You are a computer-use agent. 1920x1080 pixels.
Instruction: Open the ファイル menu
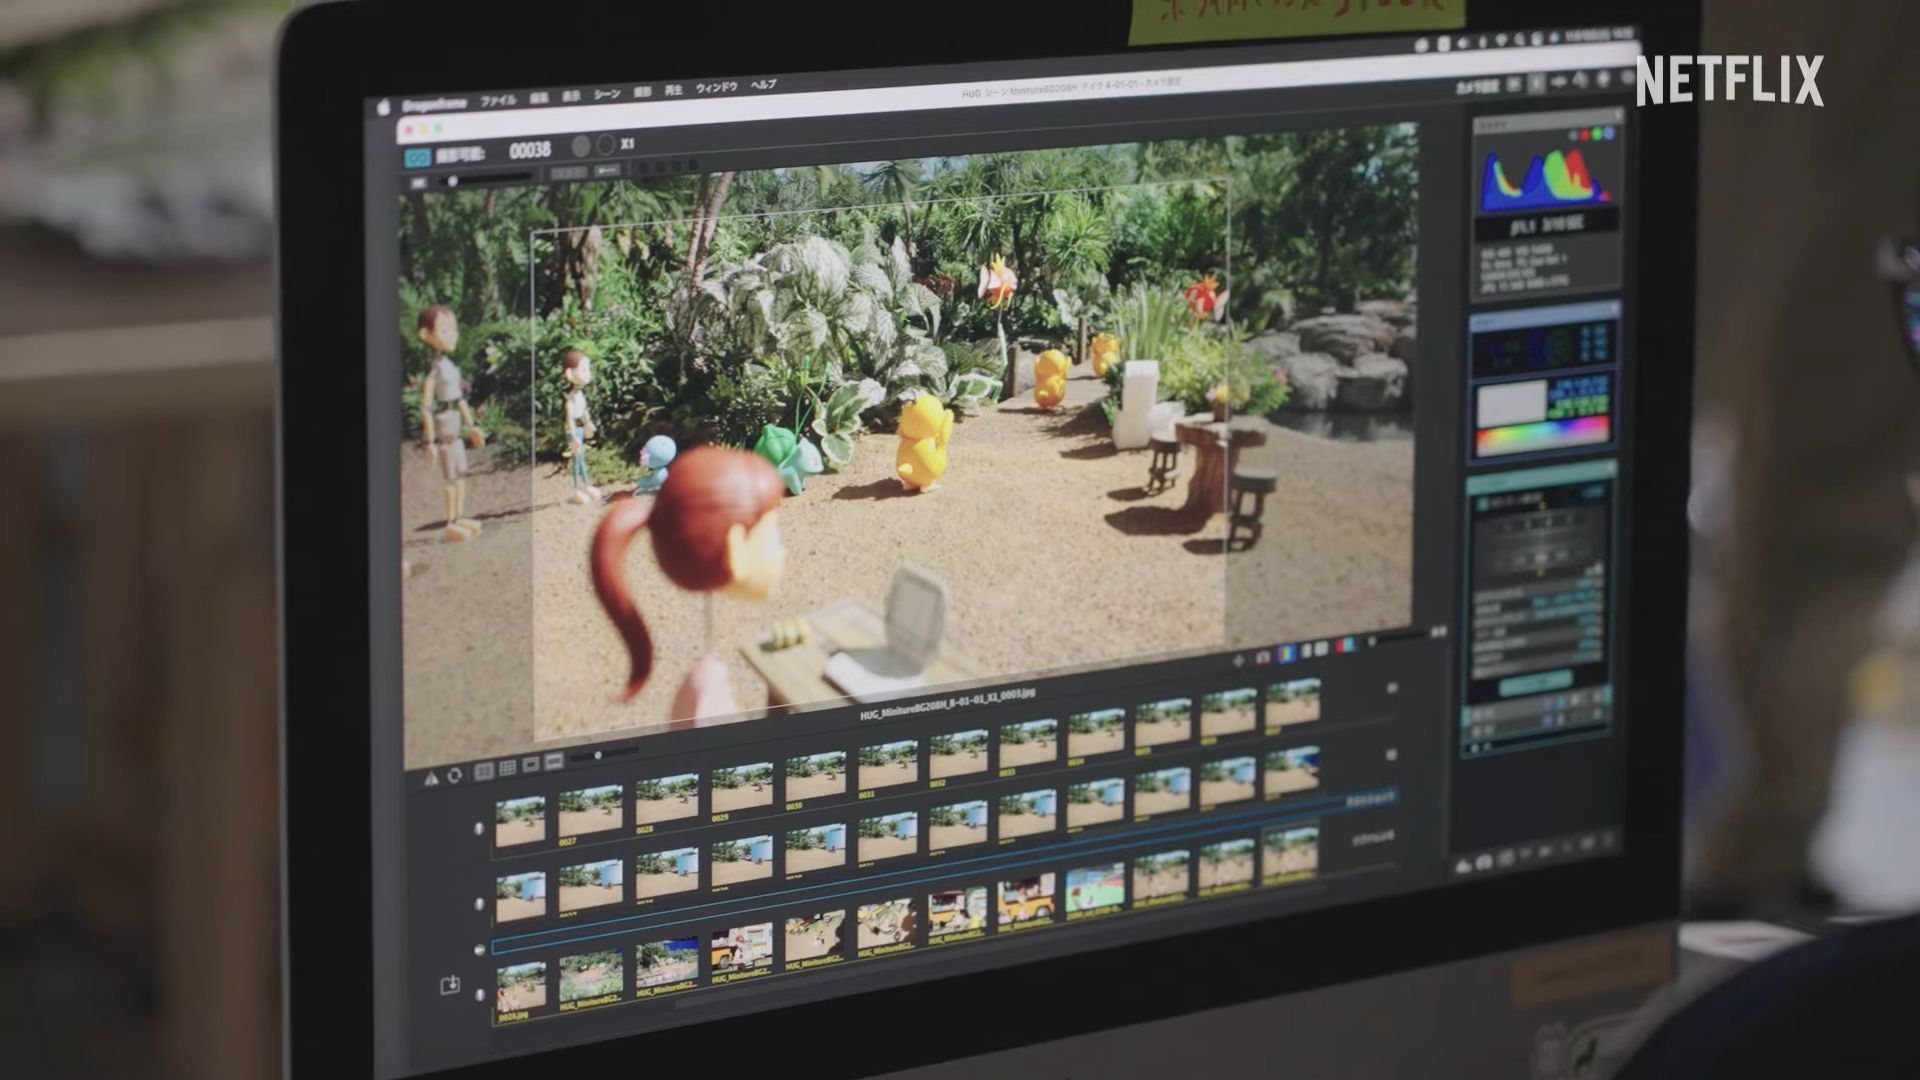(498, 101)
